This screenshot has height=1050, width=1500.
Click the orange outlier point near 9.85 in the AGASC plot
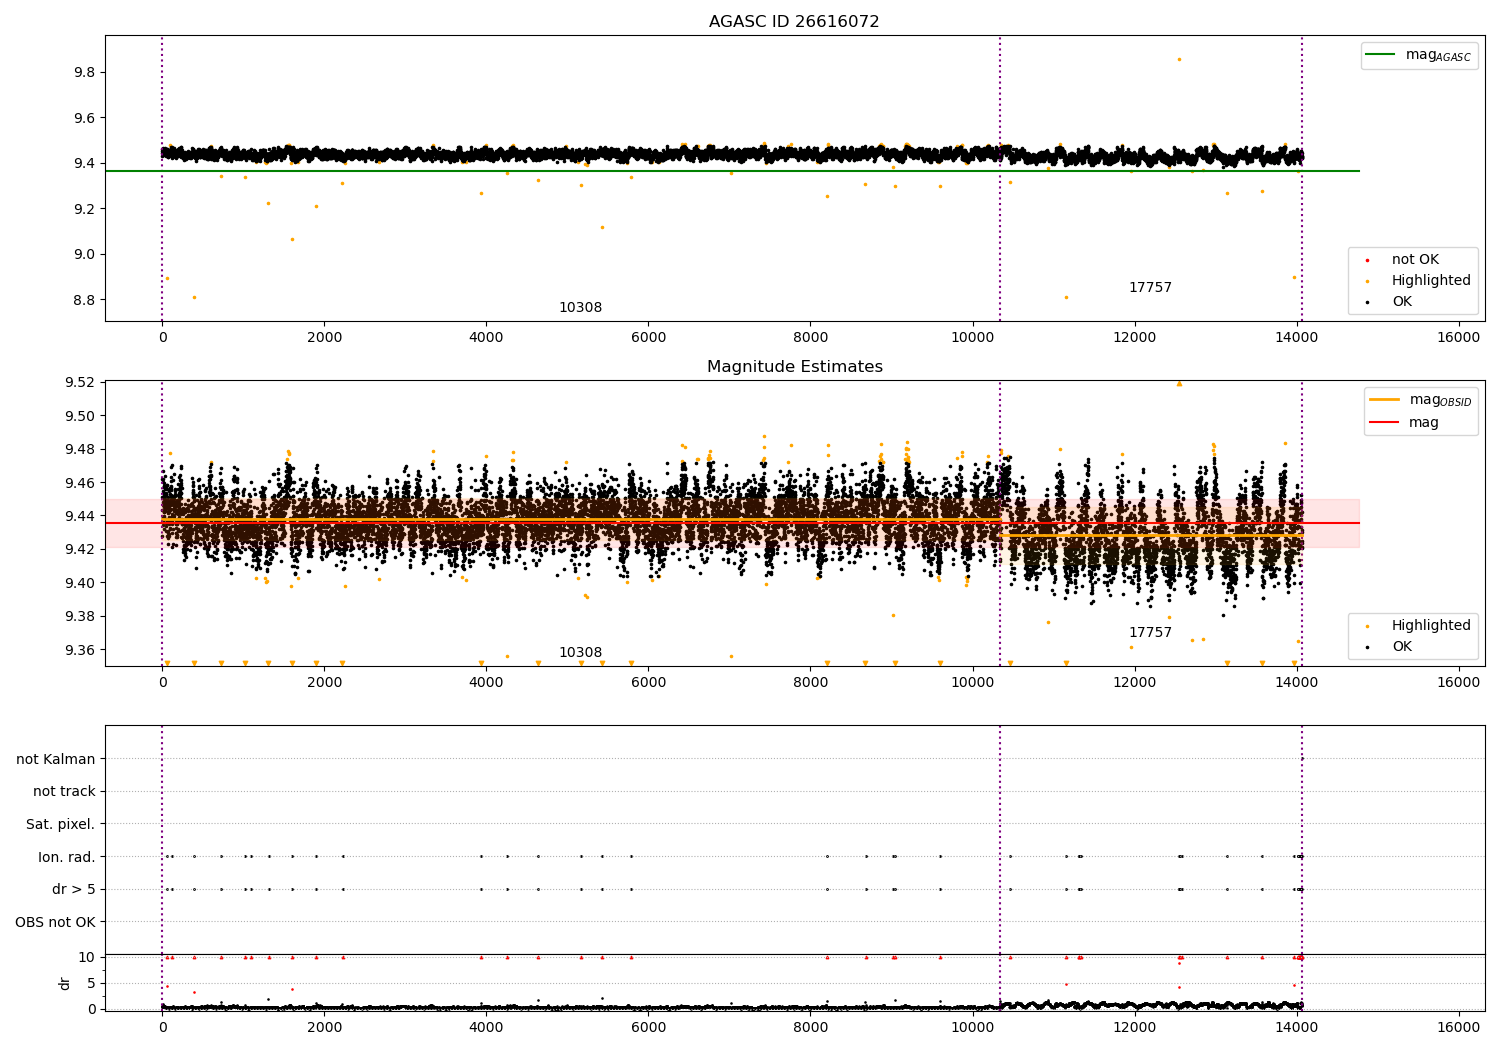[x=1179, y=59]
